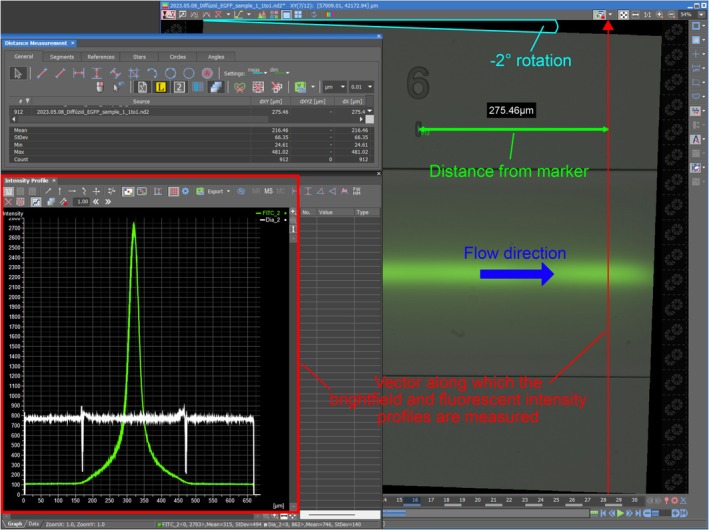
Task: Switch to the Segments tab
Action: coord(62,57)
